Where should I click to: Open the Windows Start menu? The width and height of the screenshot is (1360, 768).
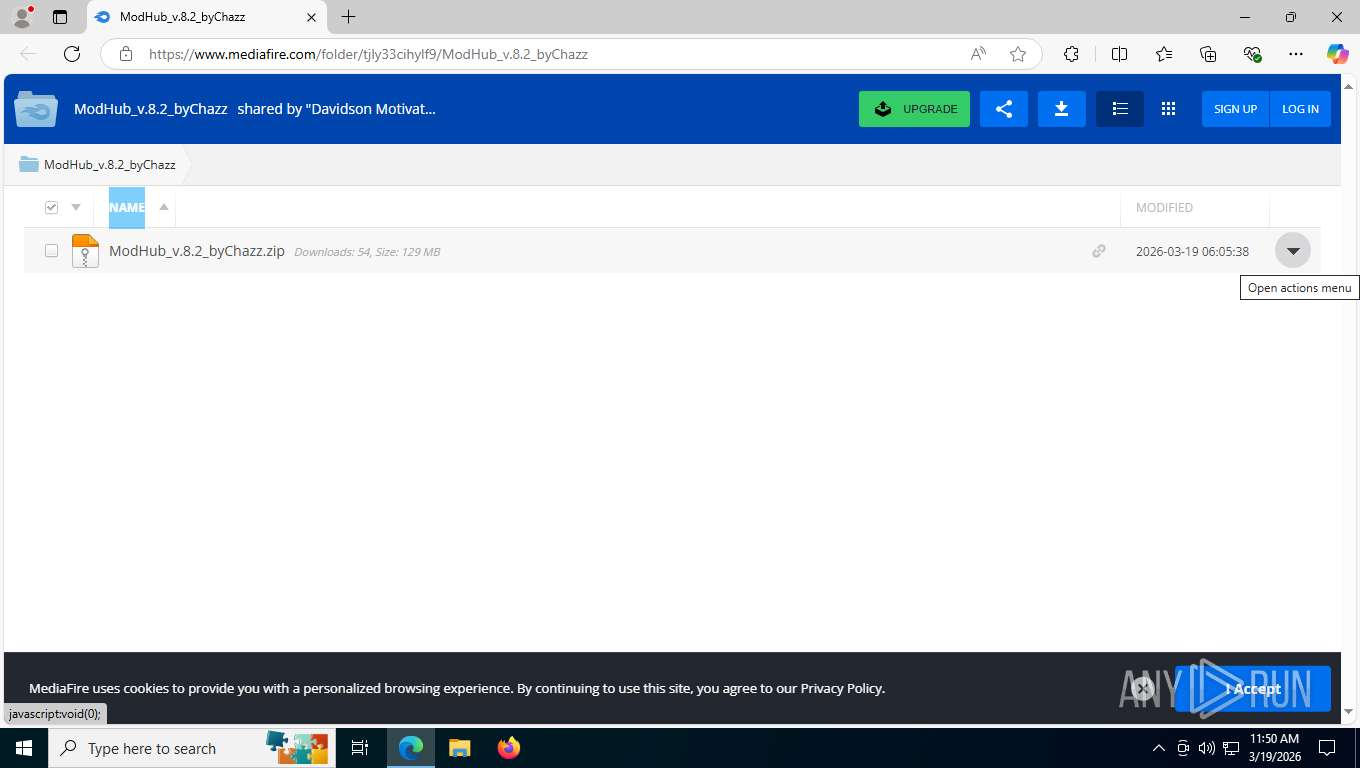coord(23,748)
